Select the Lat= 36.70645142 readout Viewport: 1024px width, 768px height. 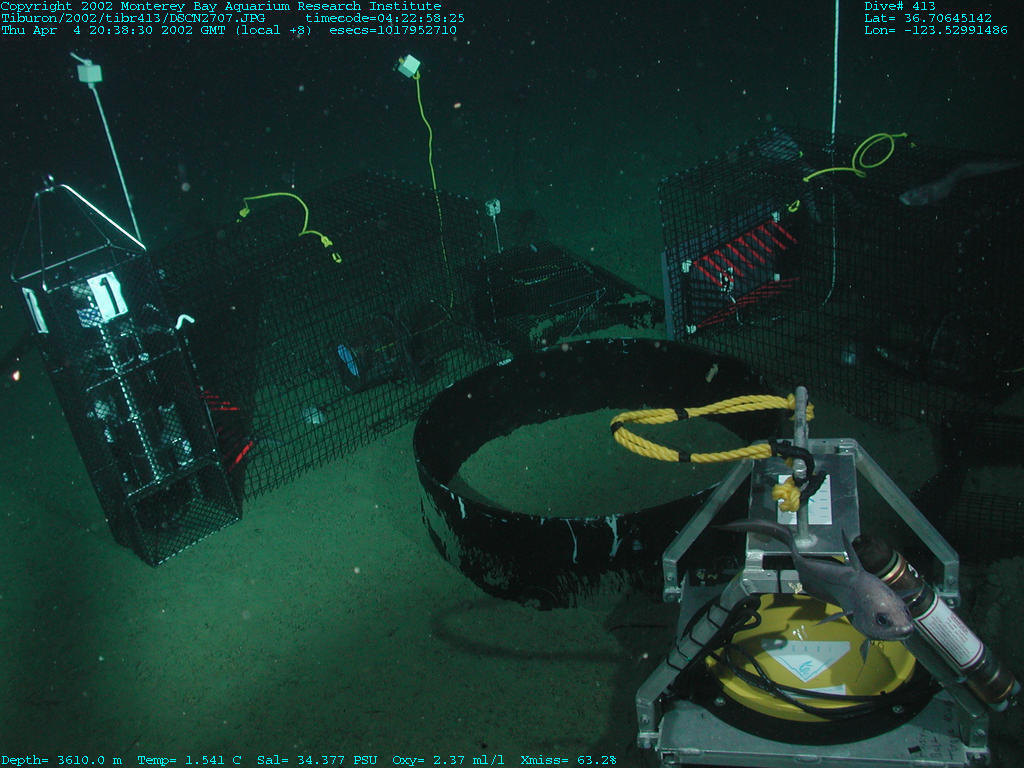(928, 18)
